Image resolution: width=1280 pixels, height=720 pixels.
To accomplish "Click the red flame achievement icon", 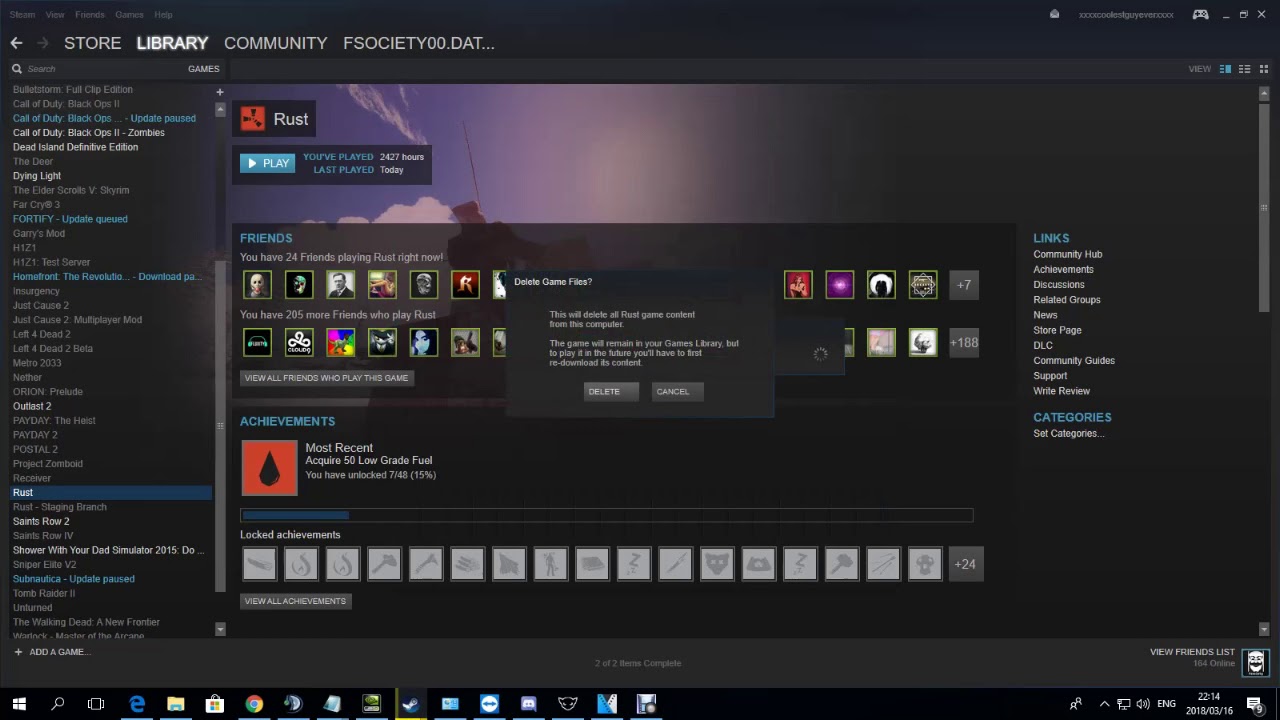I will (x=269, y=468).
